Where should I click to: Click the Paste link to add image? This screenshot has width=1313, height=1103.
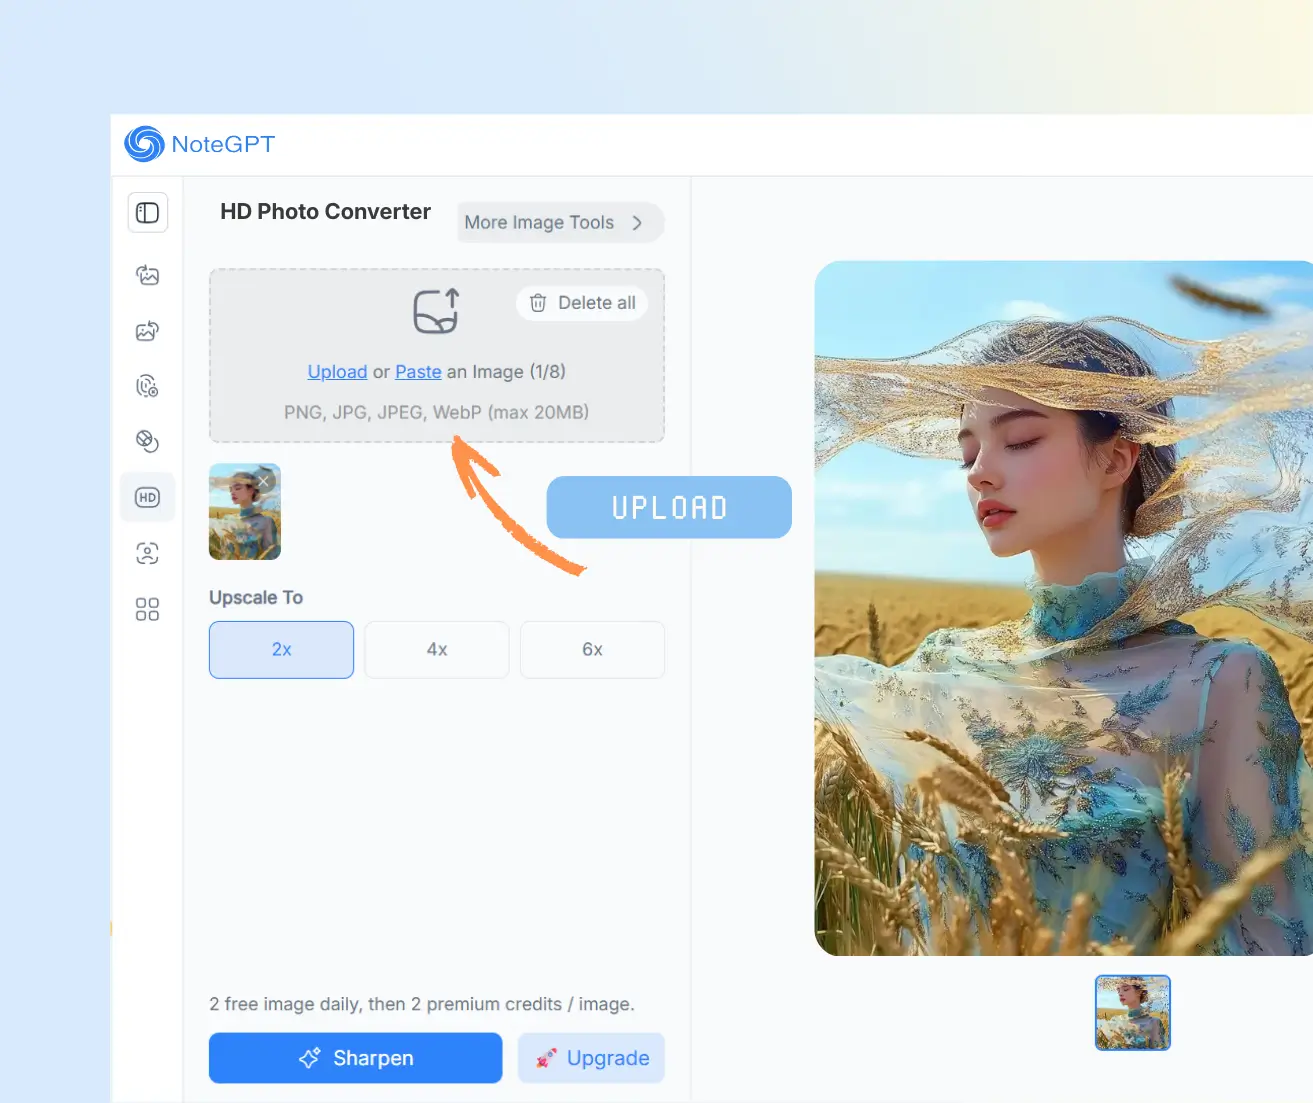click(x=418, y=371)
